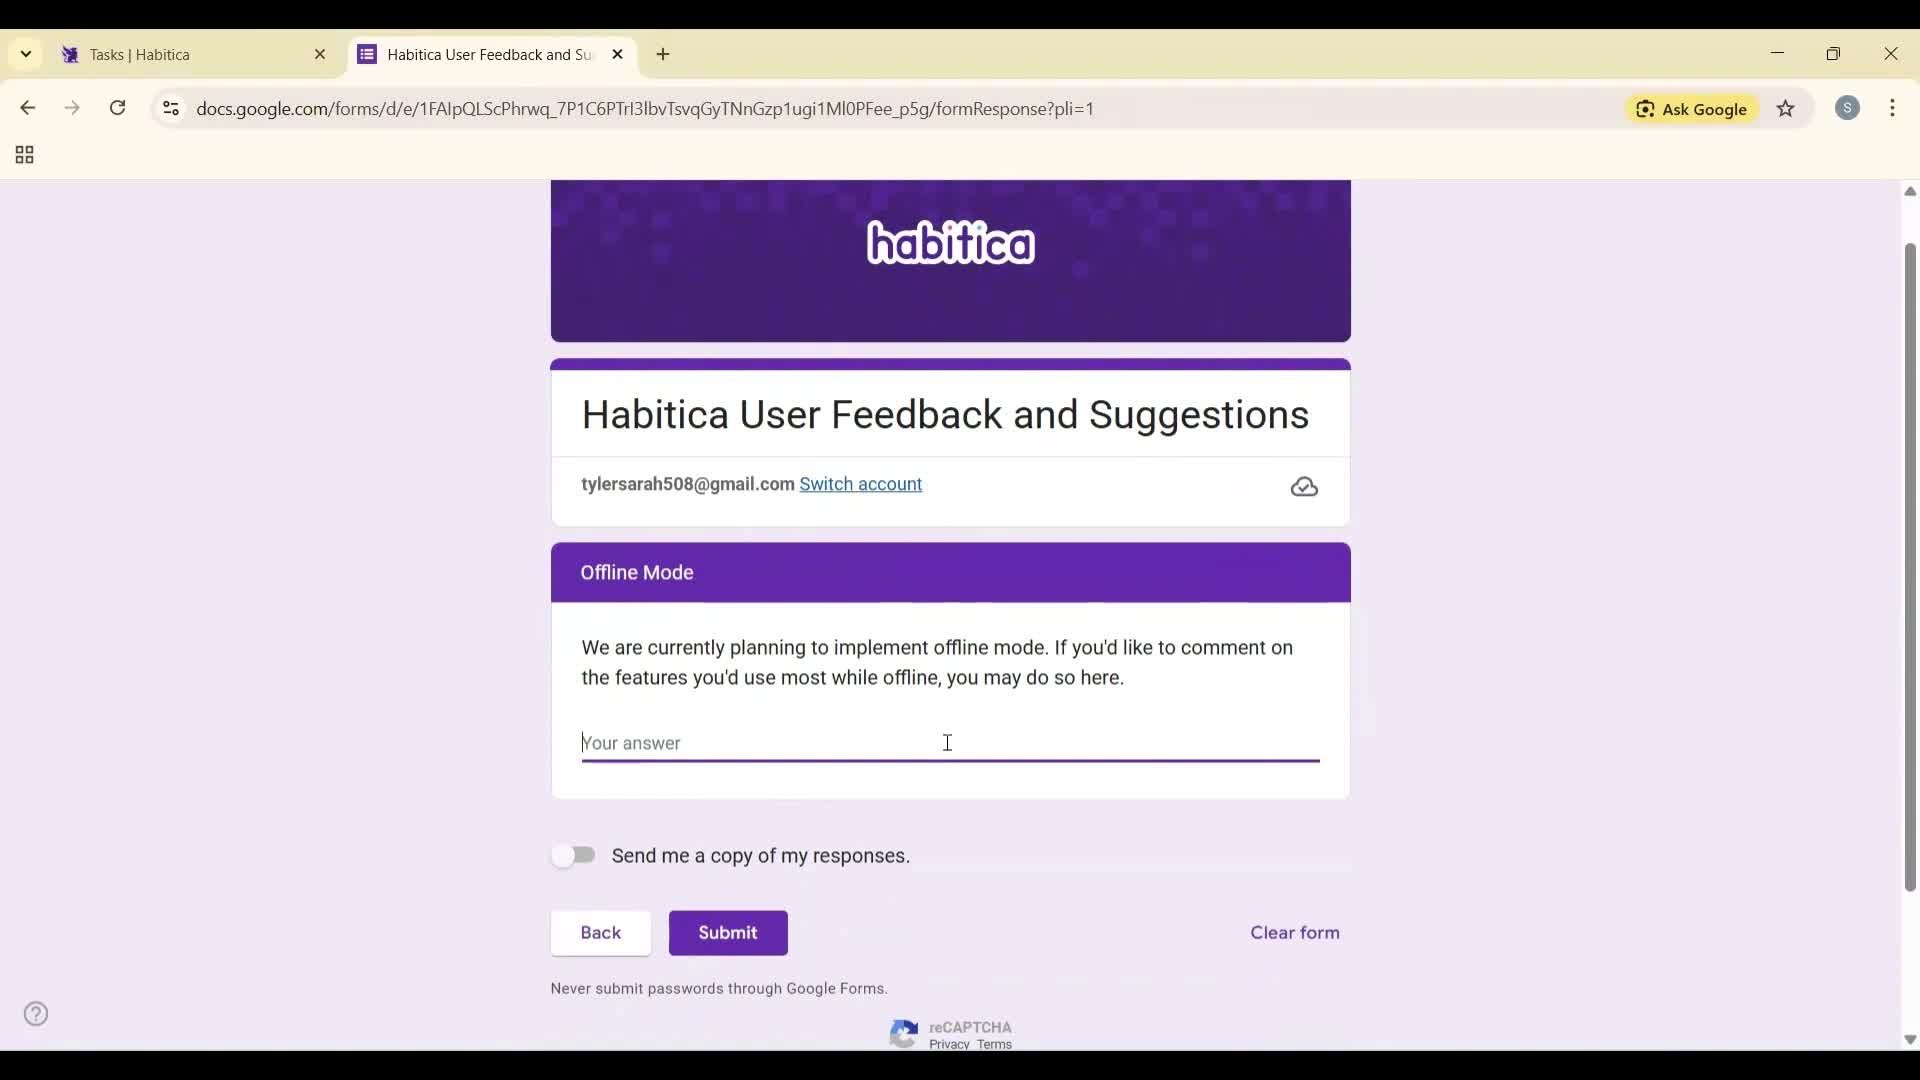Open Chrome's three-dot menu

pos(1894,108)
